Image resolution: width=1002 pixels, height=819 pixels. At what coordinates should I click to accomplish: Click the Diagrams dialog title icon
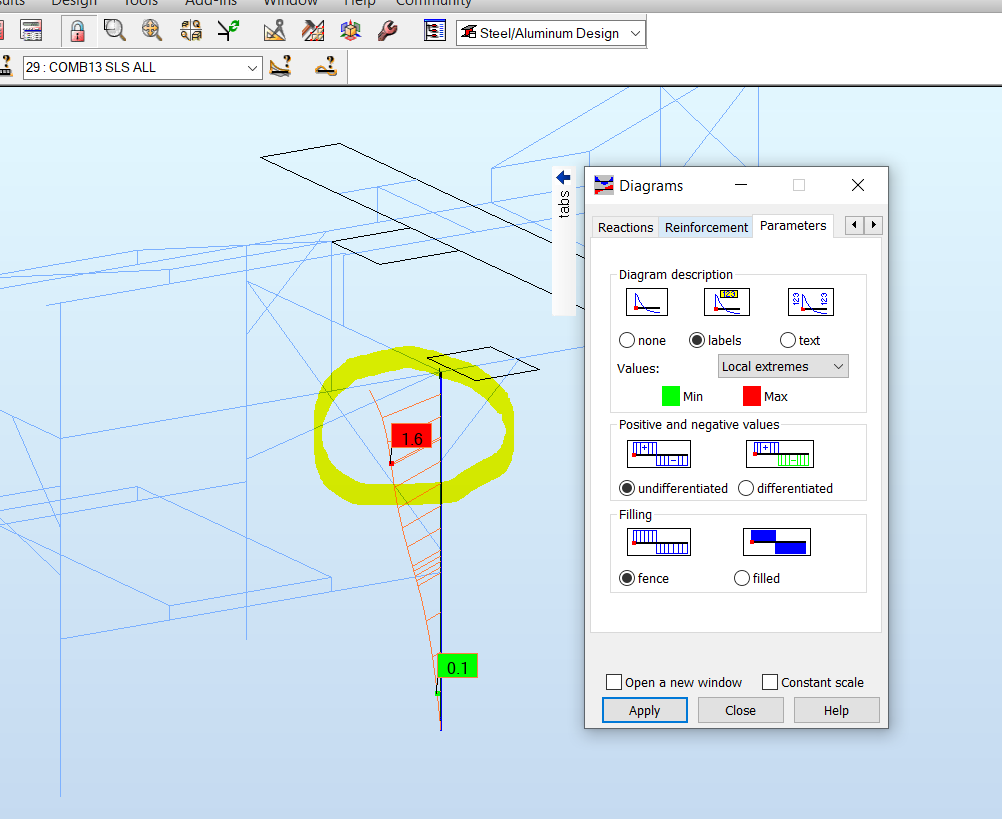click(603, 185)
